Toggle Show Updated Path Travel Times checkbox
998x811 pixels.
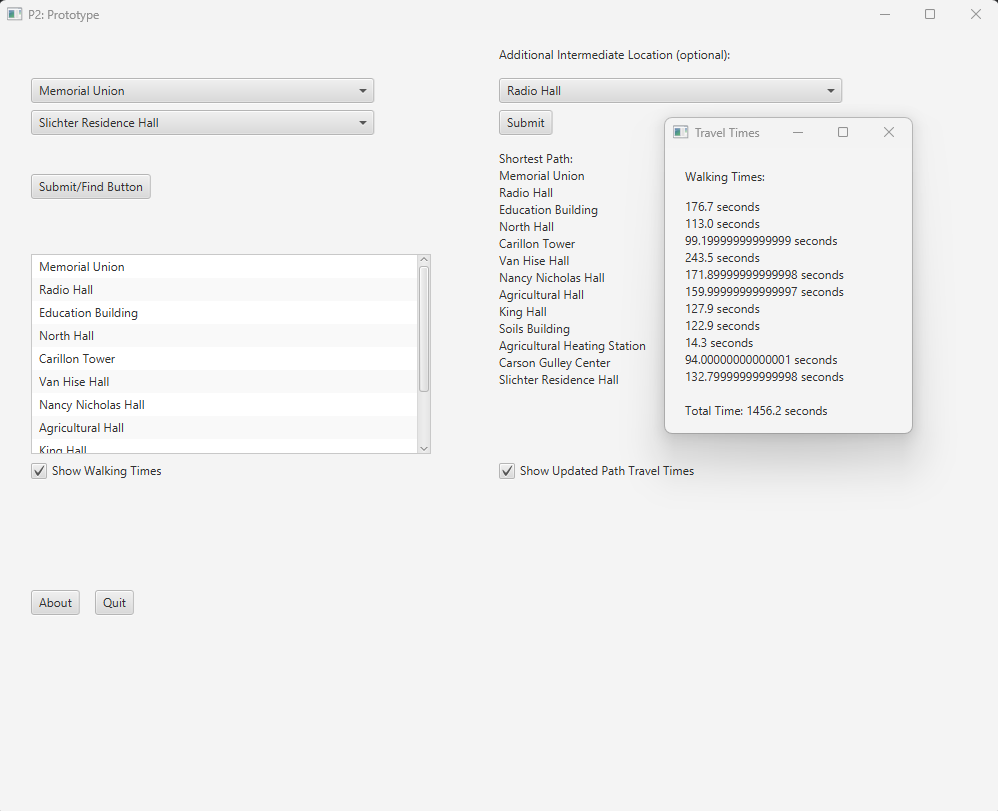507,471
